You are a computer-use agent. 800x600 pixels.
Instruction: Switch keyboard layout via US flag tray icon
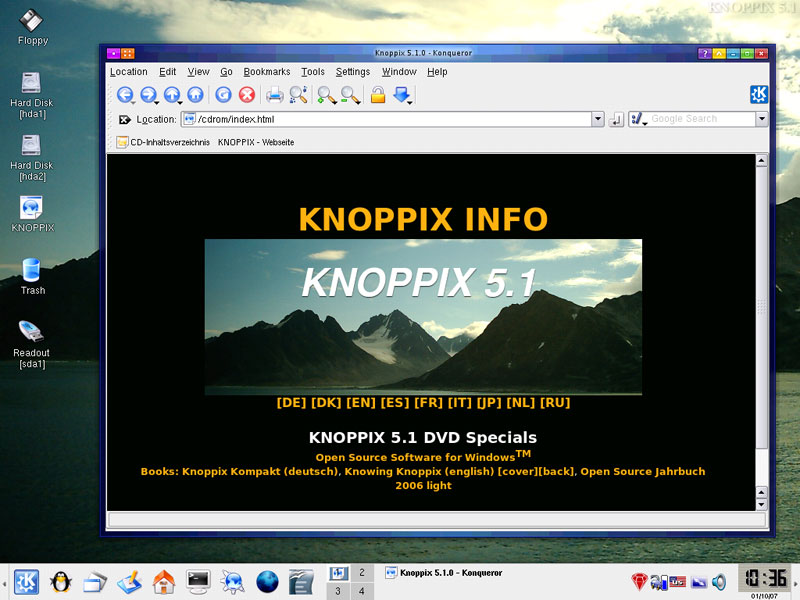(x=677, y=582)
